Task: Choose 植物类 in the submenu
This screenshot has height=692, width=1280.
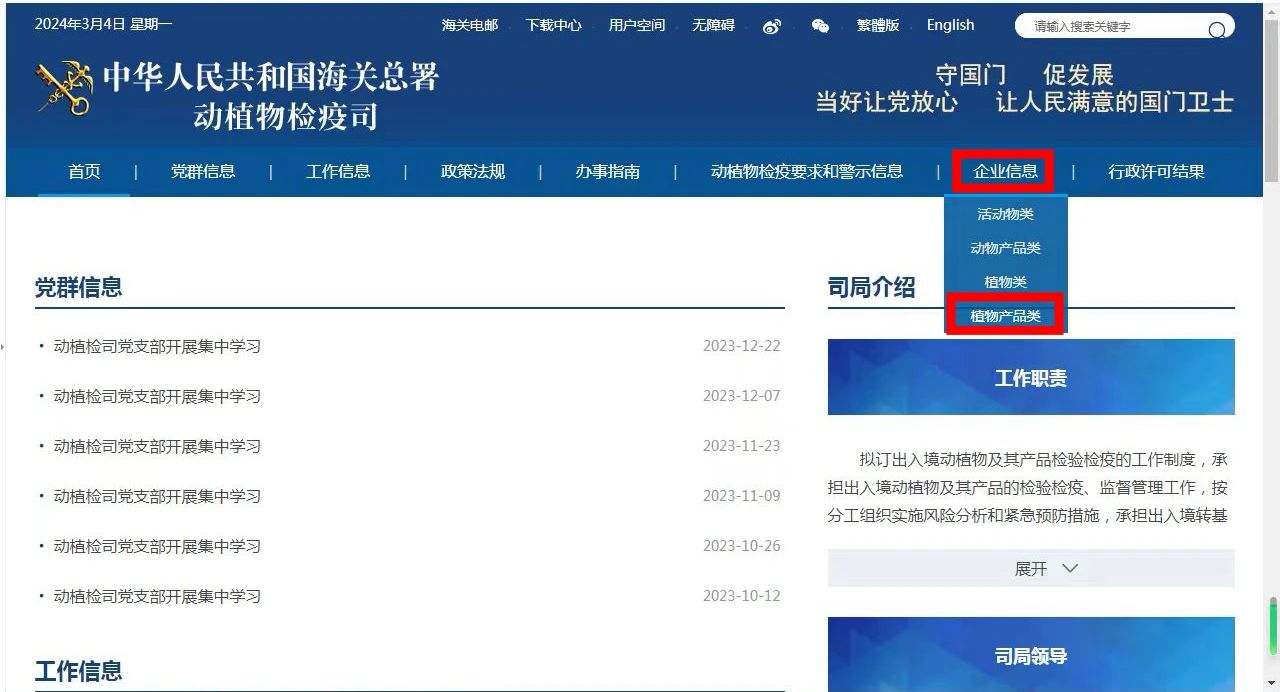Action: (1005, 282)
